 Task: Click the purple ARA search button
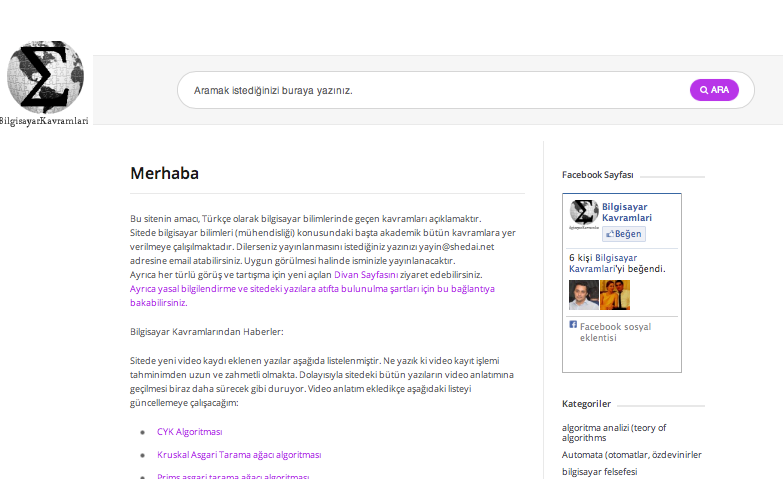(714, 90)
